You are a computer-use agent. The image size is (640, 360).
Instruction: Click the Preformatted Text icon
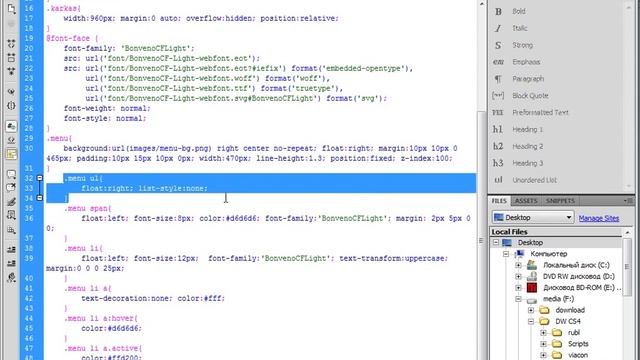coord(498,112)
